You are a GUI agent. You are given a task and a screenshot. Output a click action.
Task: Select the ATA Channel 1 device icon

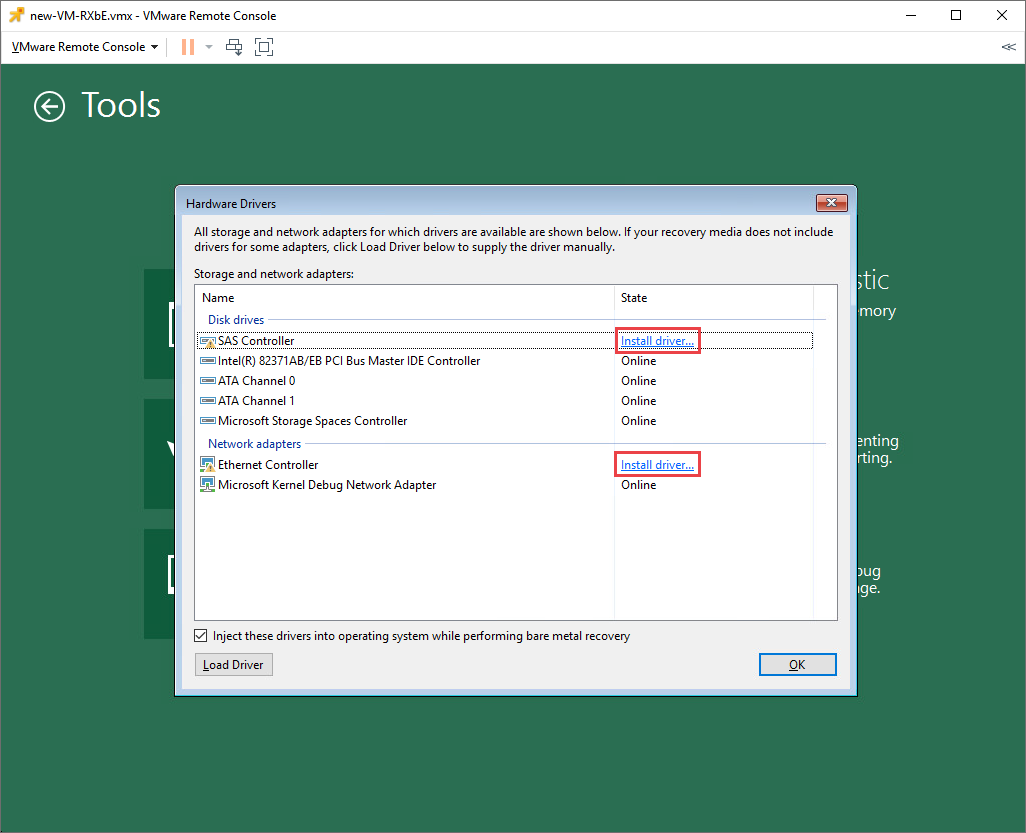207,400
